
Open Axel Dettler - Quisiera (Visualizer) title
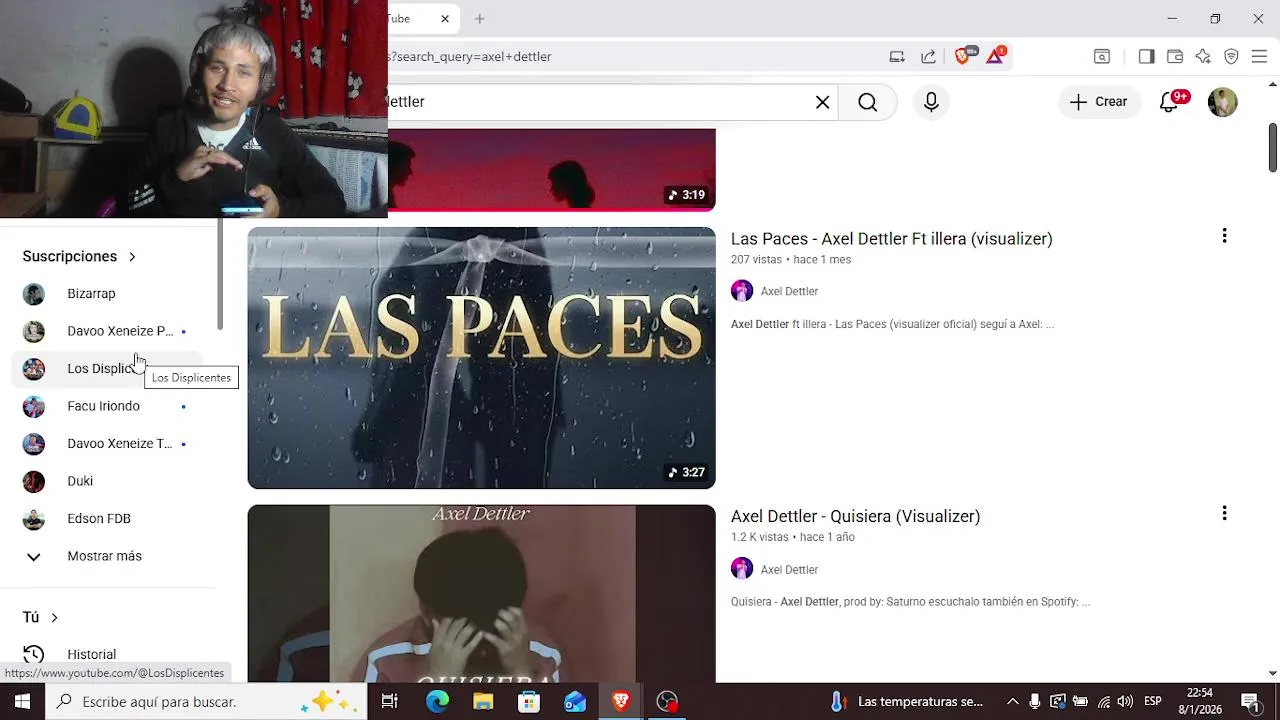855,517
